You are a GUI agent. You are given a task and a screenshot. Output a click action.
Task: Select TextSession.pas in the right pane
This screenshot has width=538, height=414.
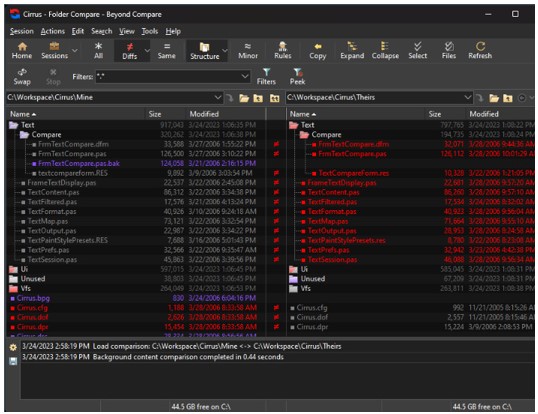pos(332,260)
